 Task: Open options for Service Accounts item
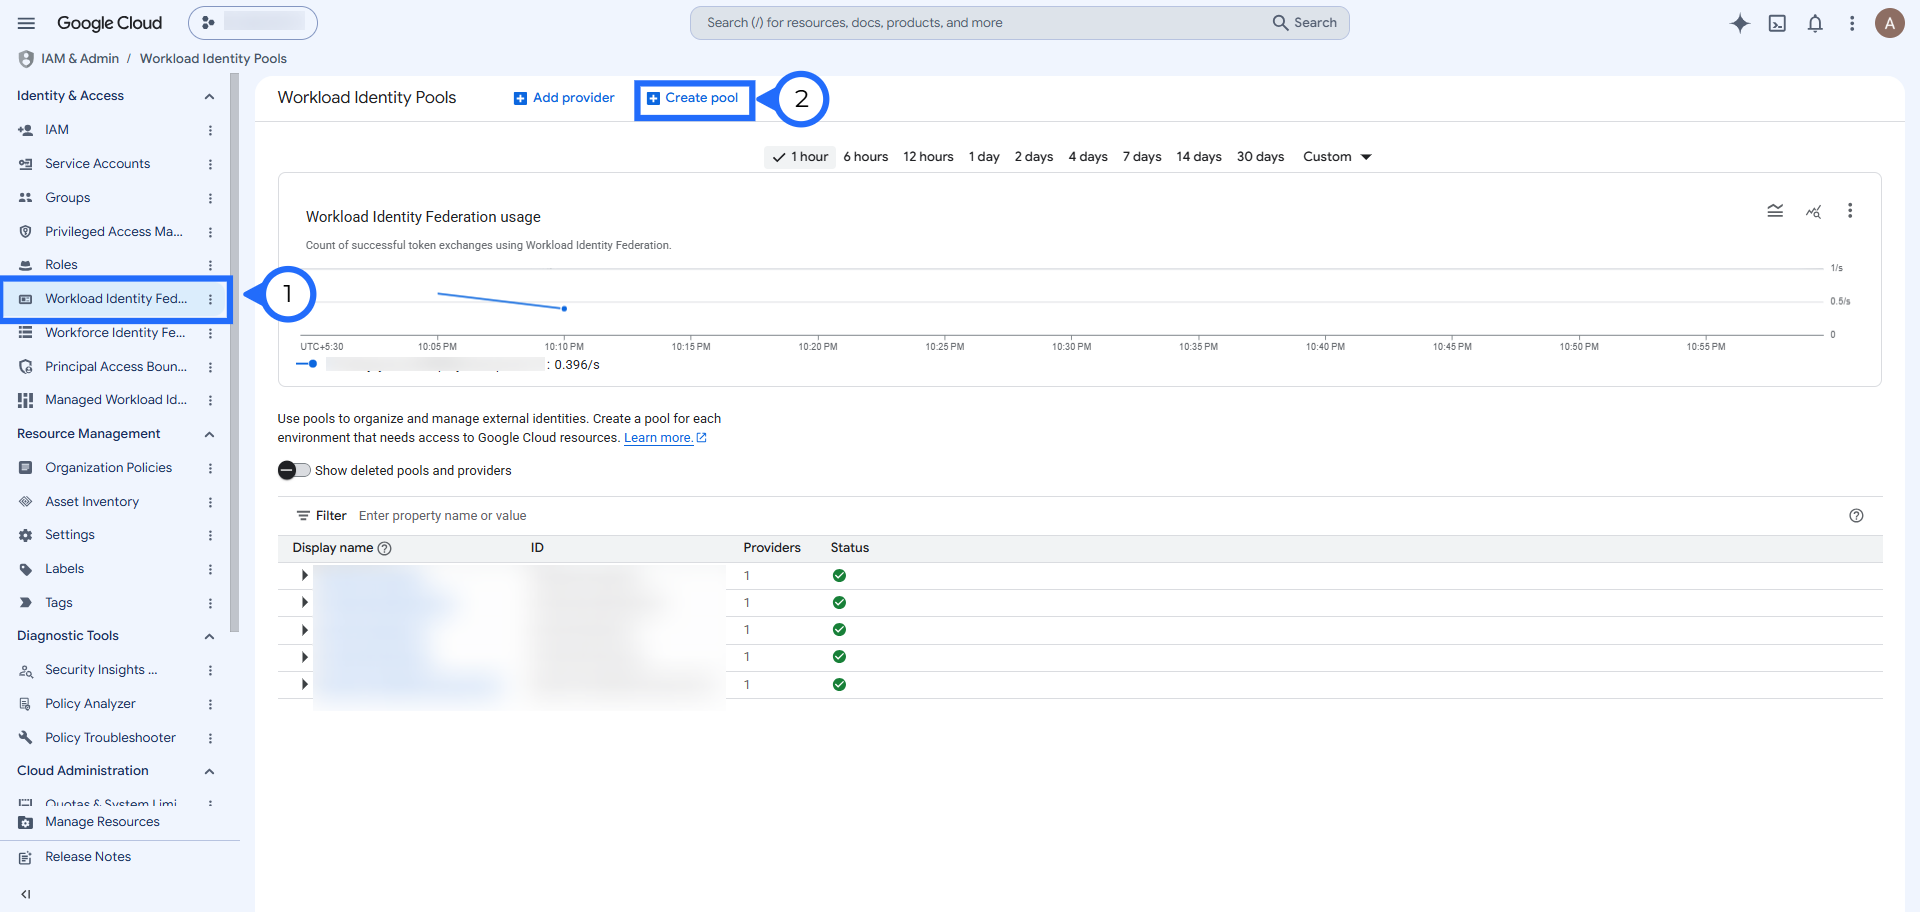click(210, 164)
